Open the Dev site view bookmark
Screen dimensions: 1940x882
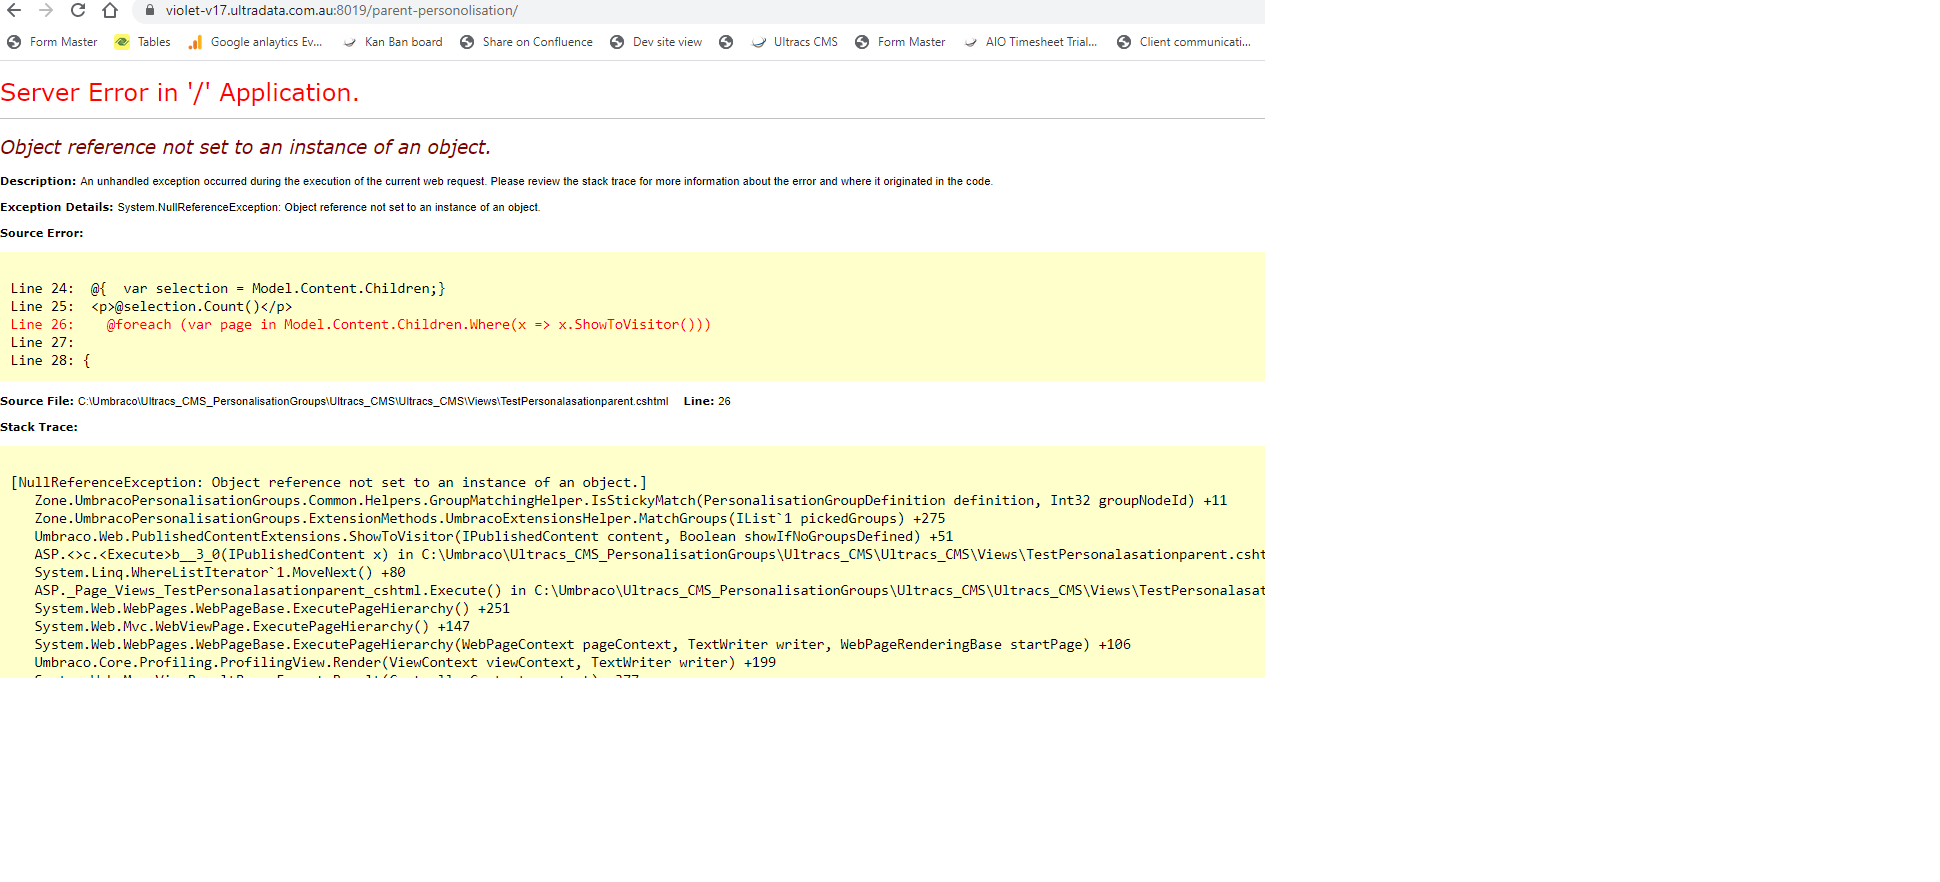coord(656,42)
